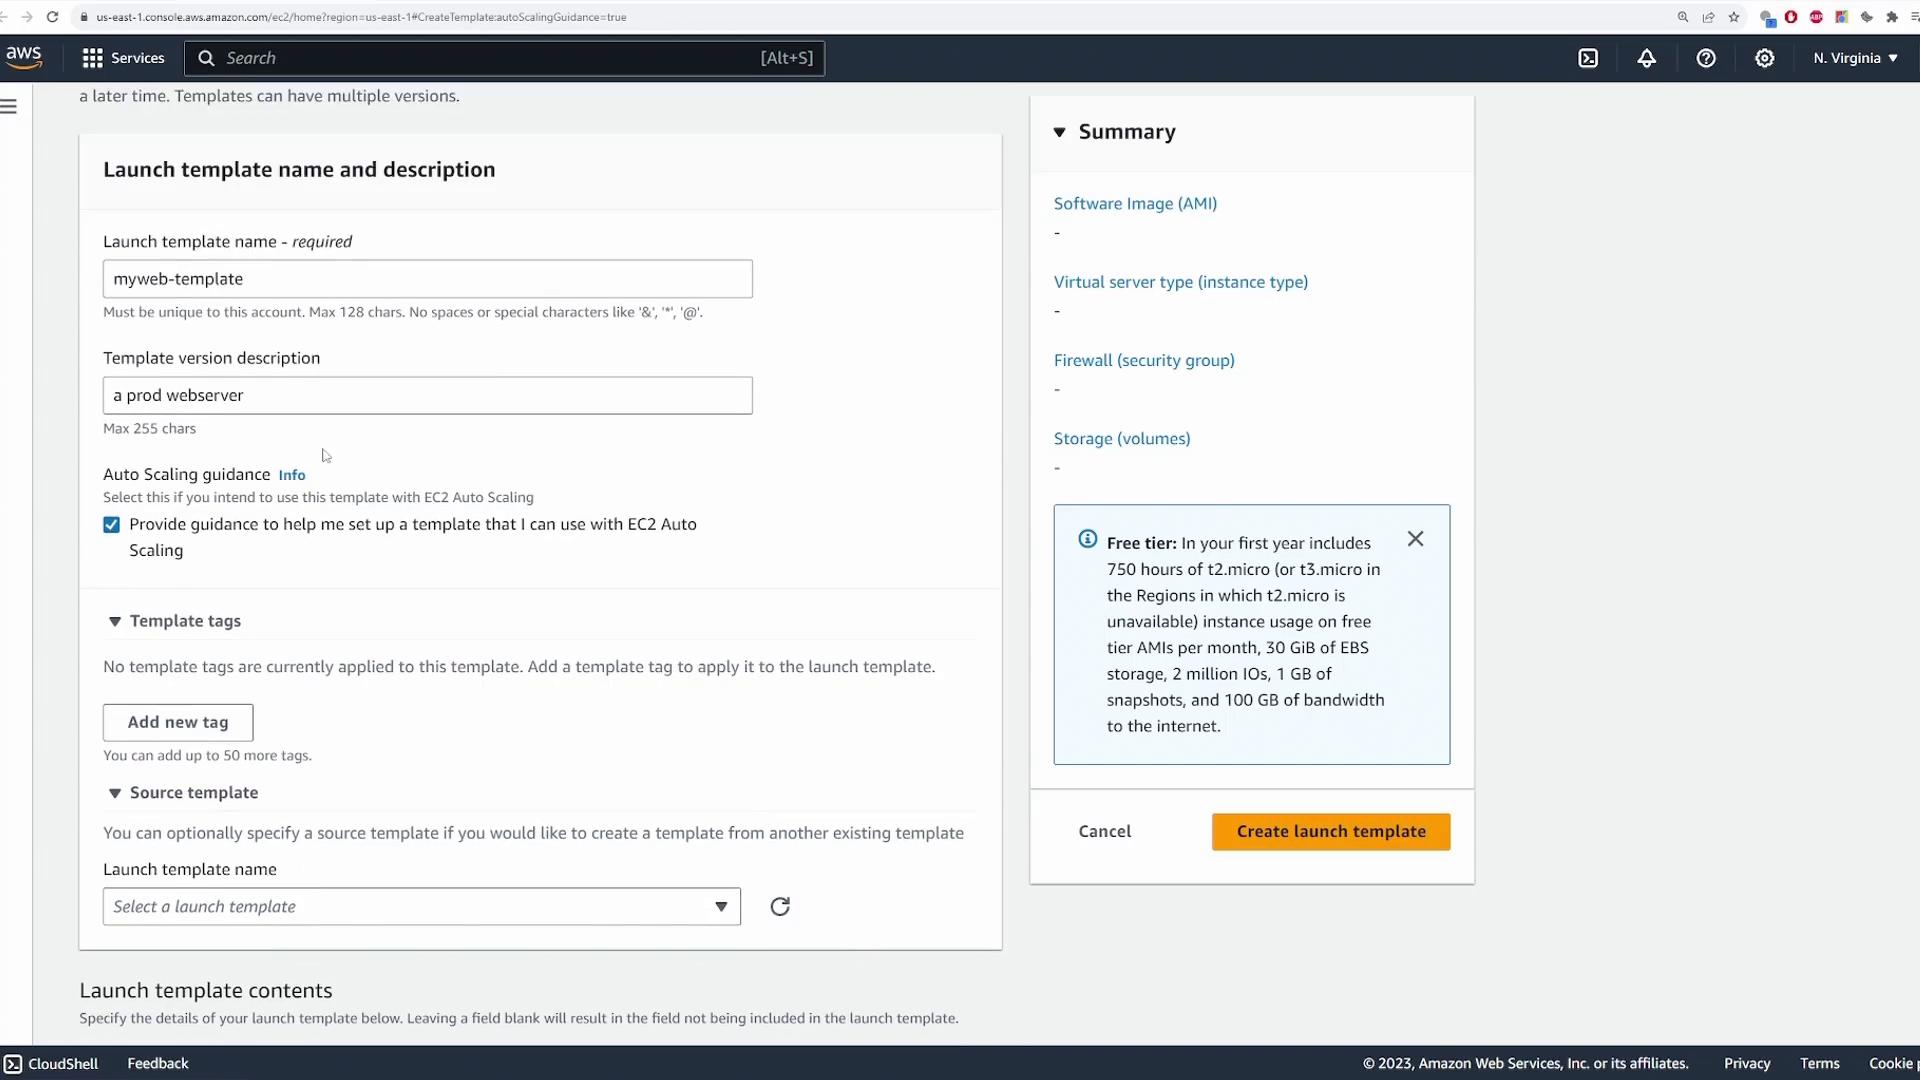Viewport: 1920px width, 1080px height.
Task: Click the Template version description field
Action: [x=428, y=396]
